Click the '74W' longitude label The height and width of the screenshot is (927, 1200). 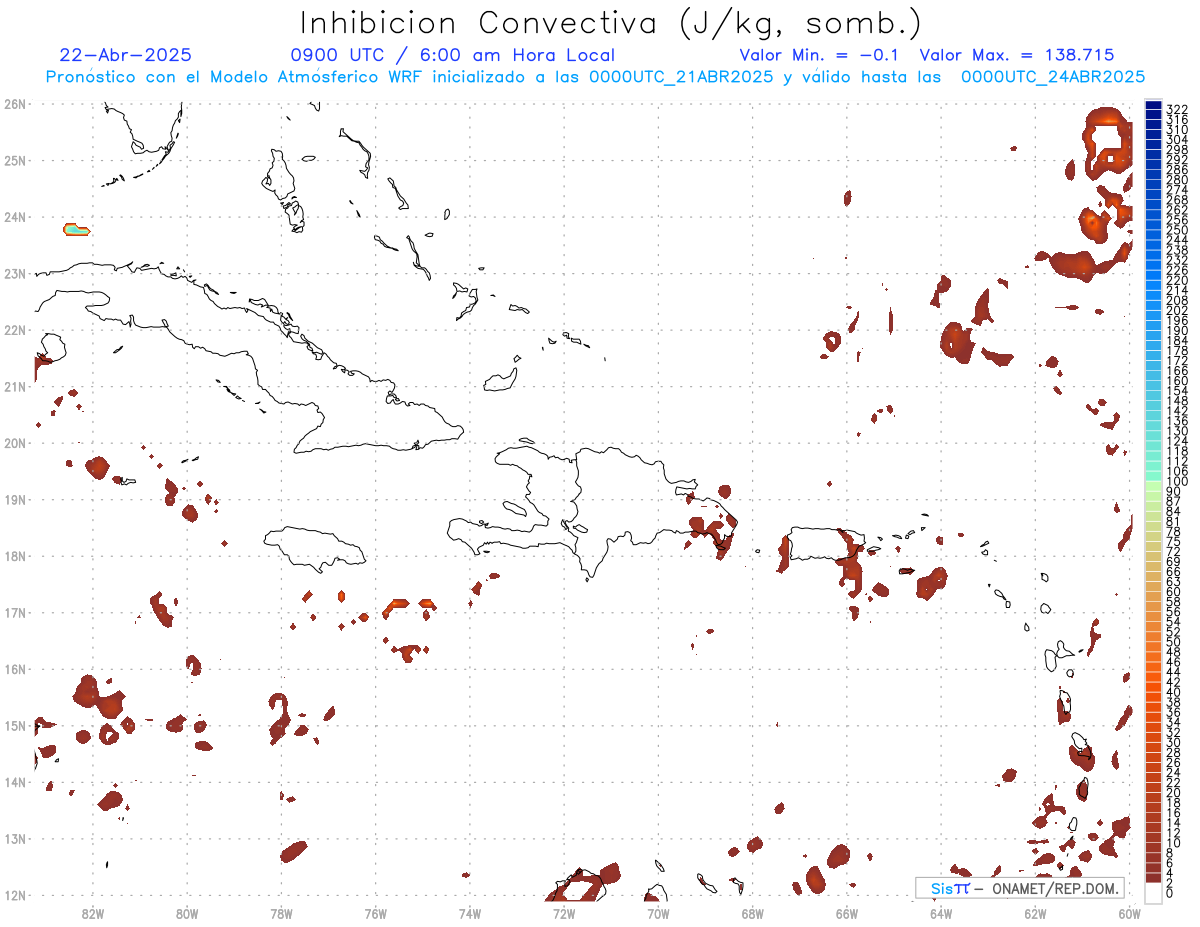click(470, 912)
